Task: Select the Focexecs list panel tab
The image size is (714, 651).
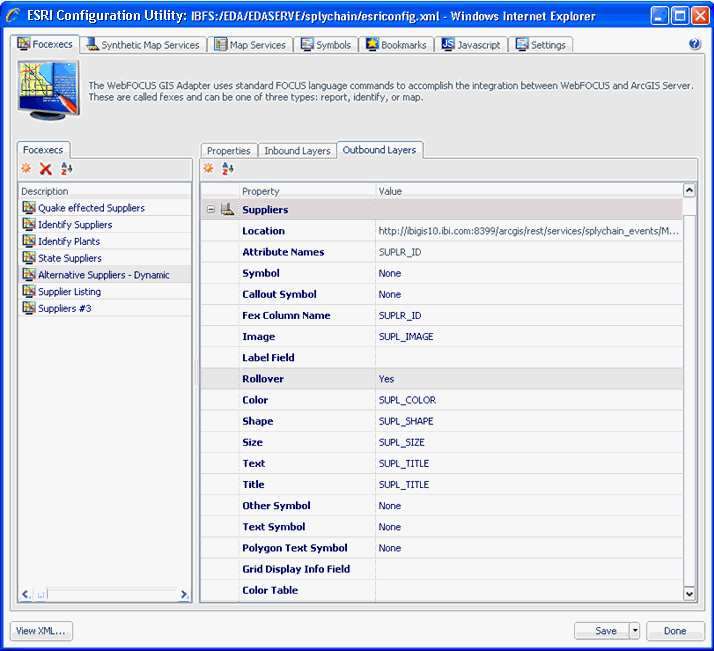Action: (x=43, y=150)
